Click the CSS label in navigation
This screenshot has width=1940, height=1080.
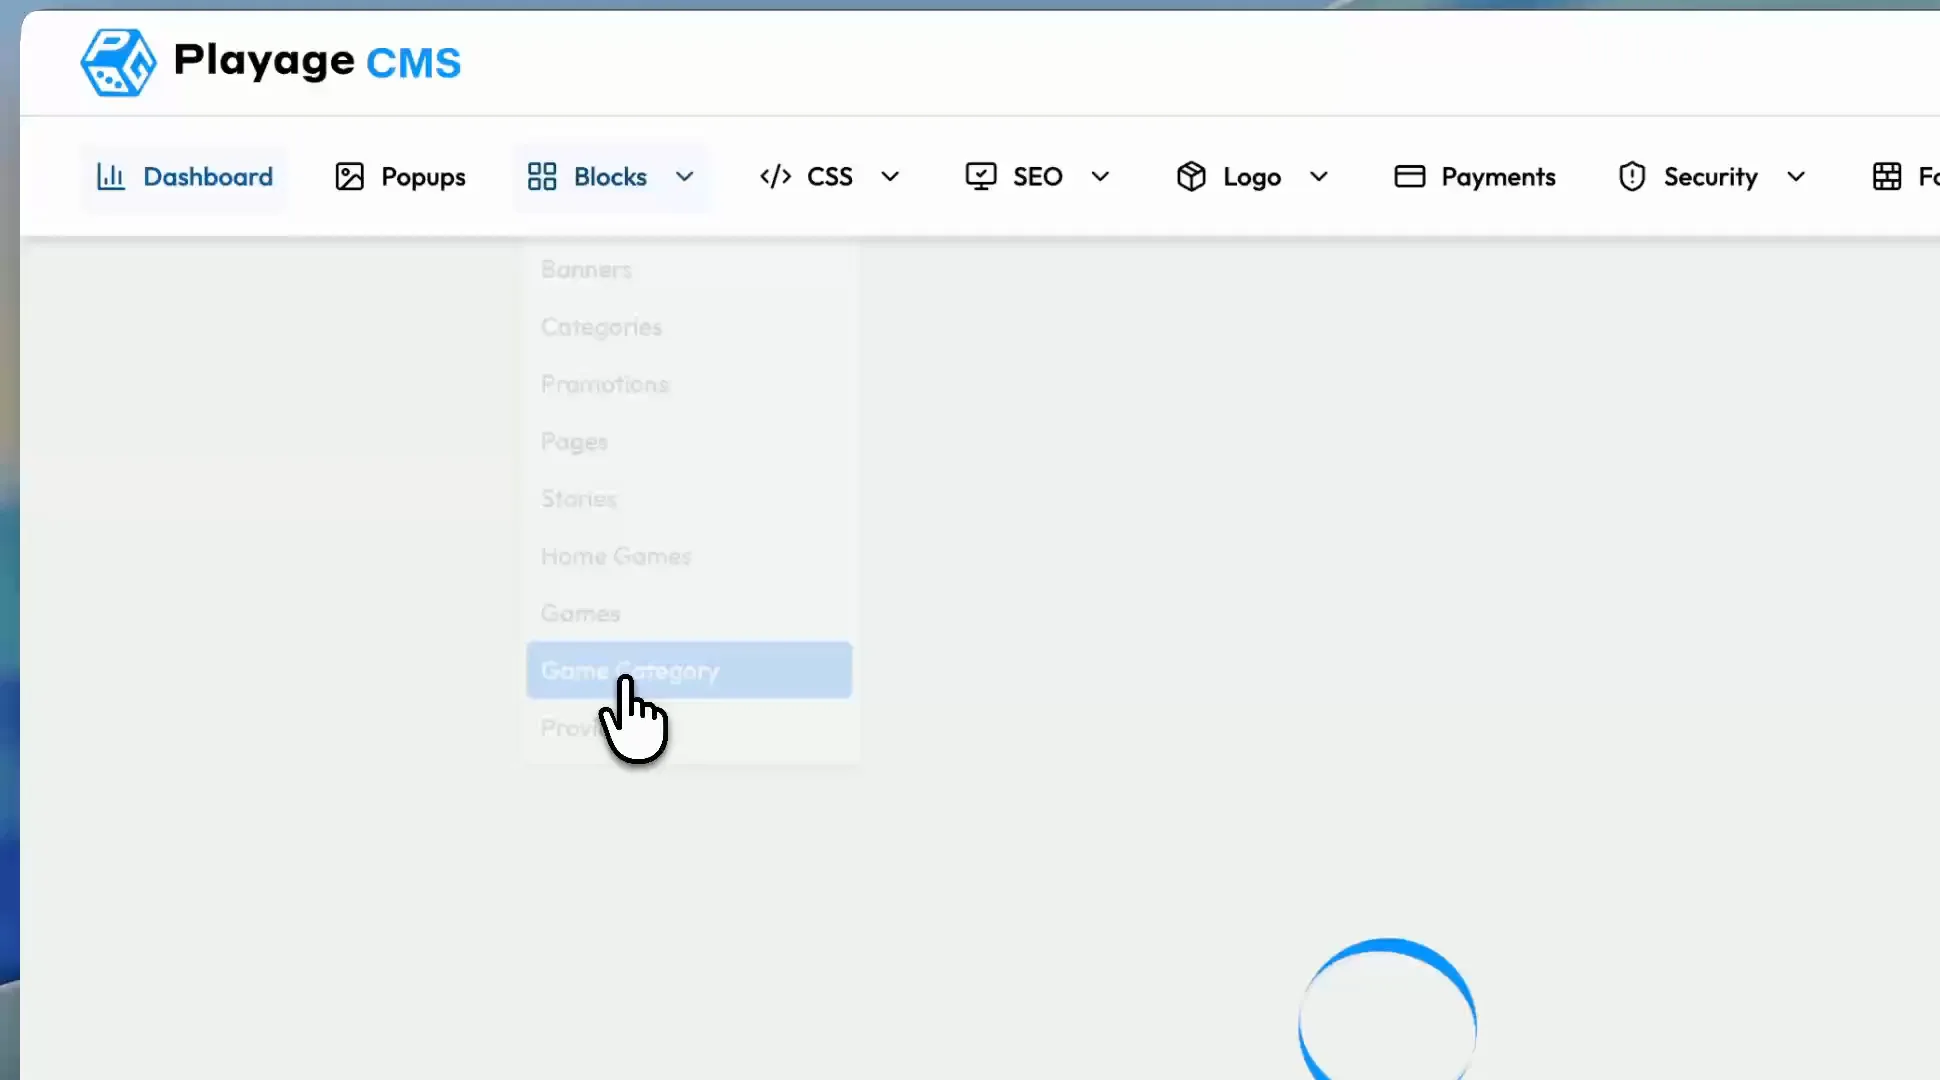click(830, 177)
